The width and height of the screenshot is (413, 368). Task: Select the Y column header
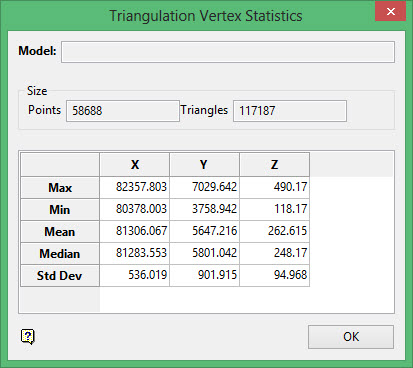(x=204, y=165)
